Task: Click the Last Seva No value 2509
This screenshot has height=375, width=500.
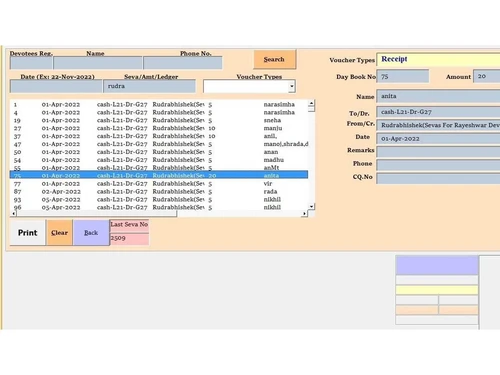Action: (x=129, y=238)
